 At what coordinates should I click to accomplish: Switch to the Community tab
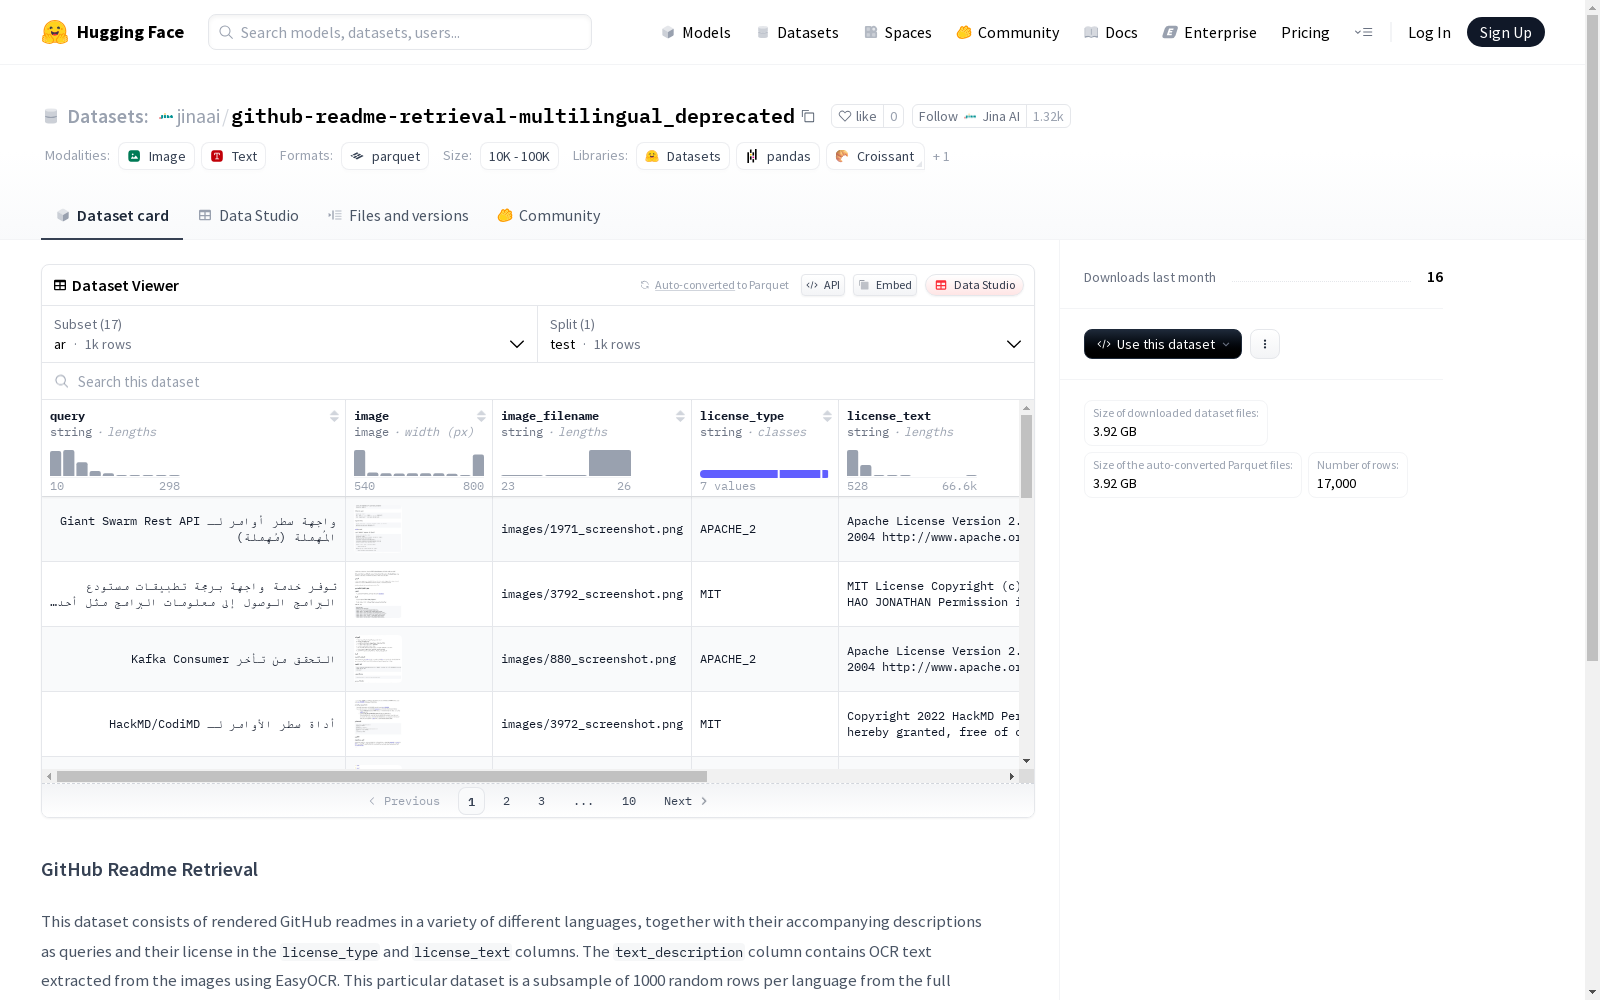[x=549, y=216]
